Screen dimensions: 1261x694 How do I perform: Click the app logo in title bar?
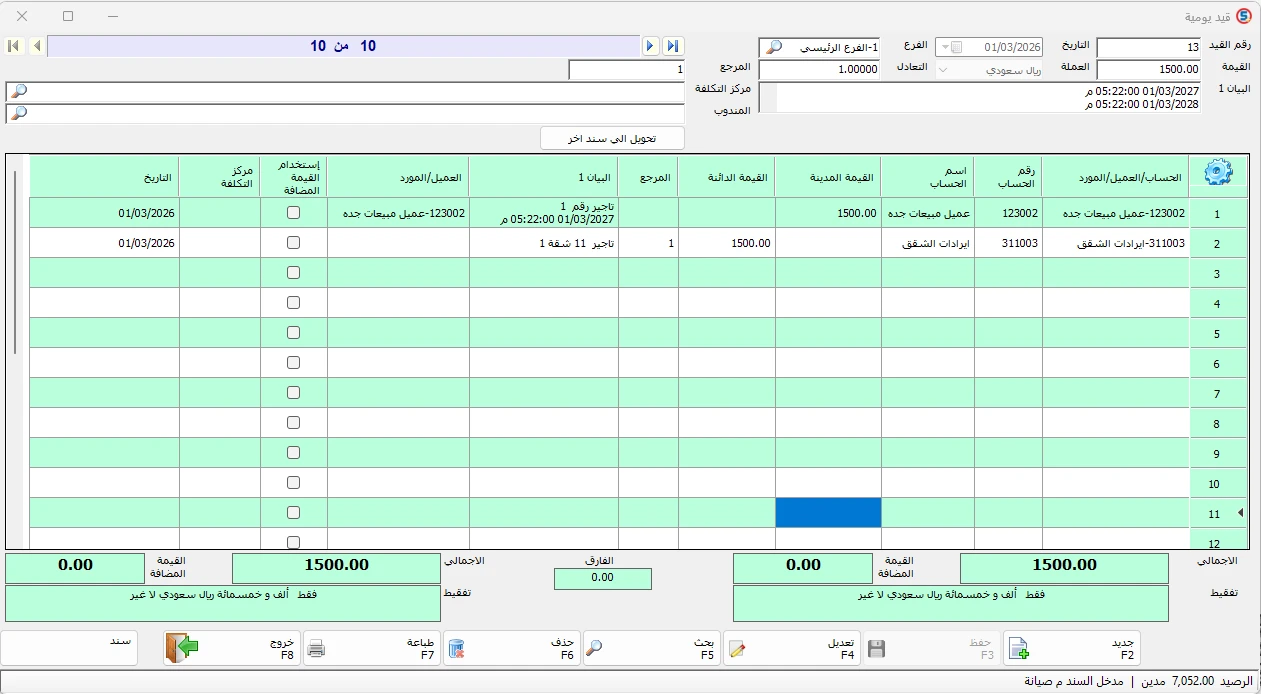coord(1243,17)
